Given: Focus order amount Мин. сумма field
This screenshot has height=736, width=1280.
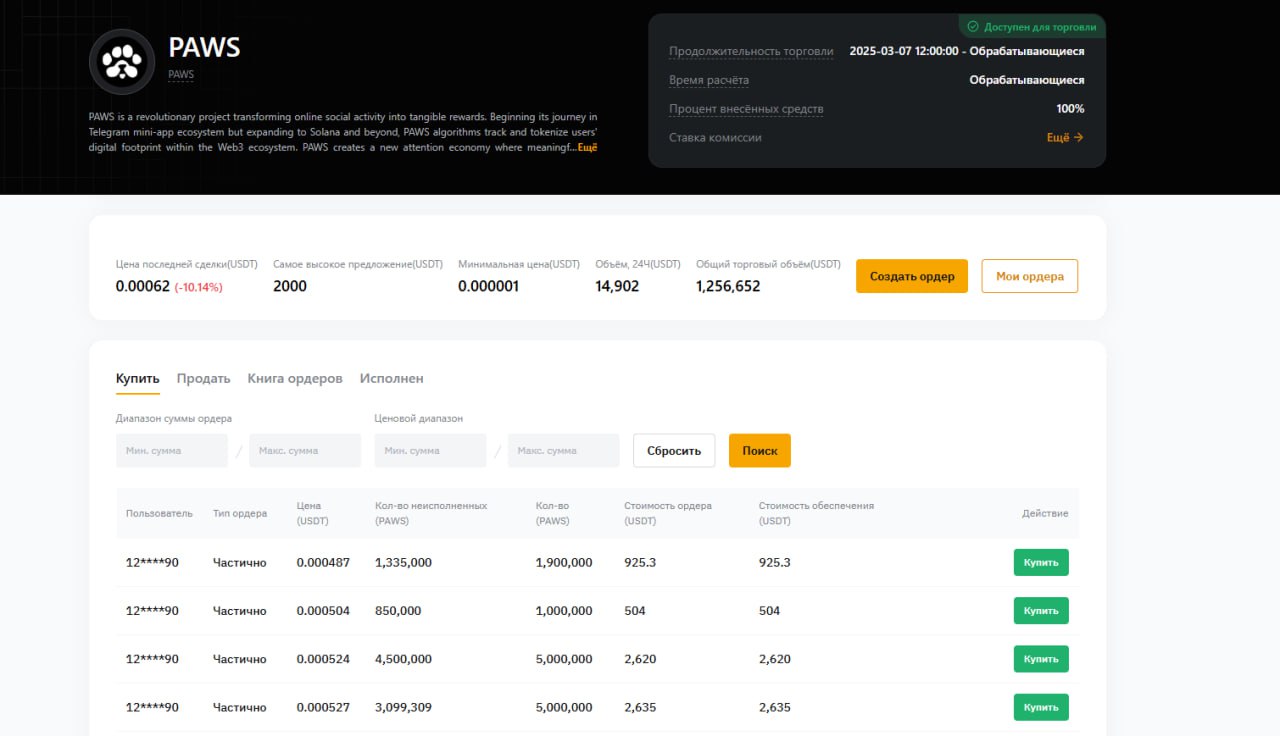Looking at the screenshot, I should tap(172, 450).
